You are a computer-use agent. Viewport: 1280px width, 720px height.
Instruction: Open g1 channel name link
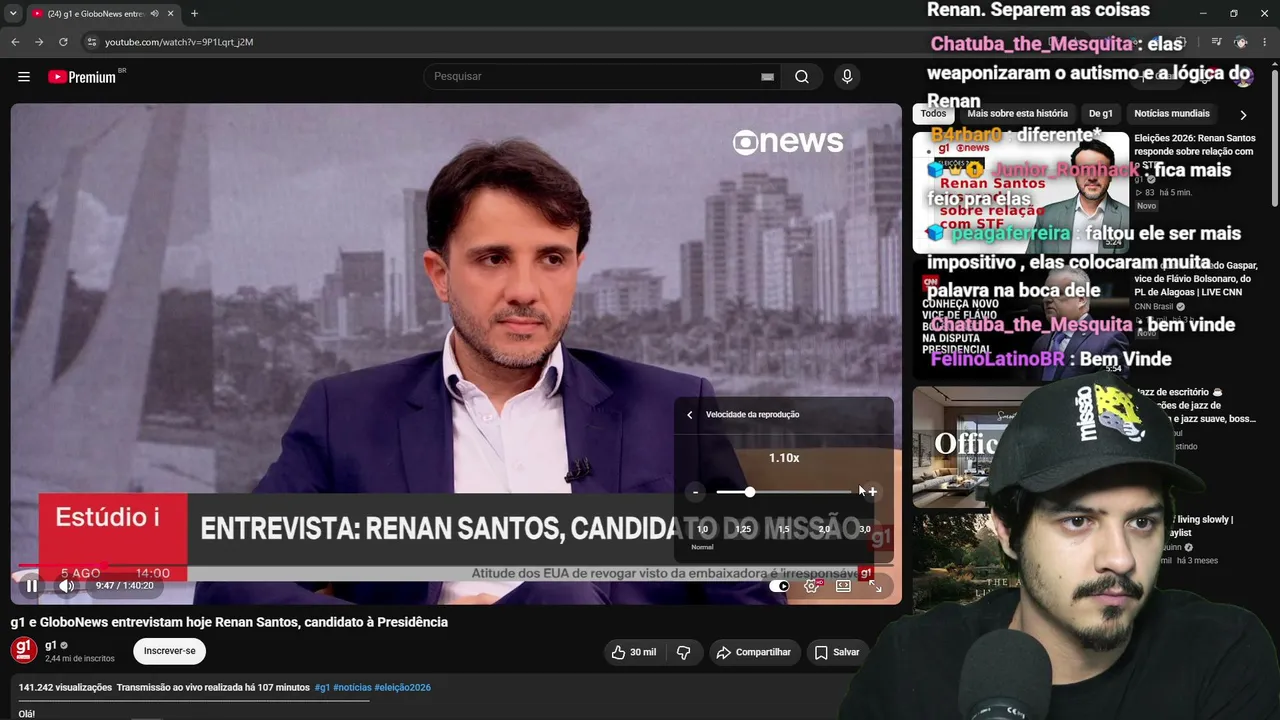(51, 645)
